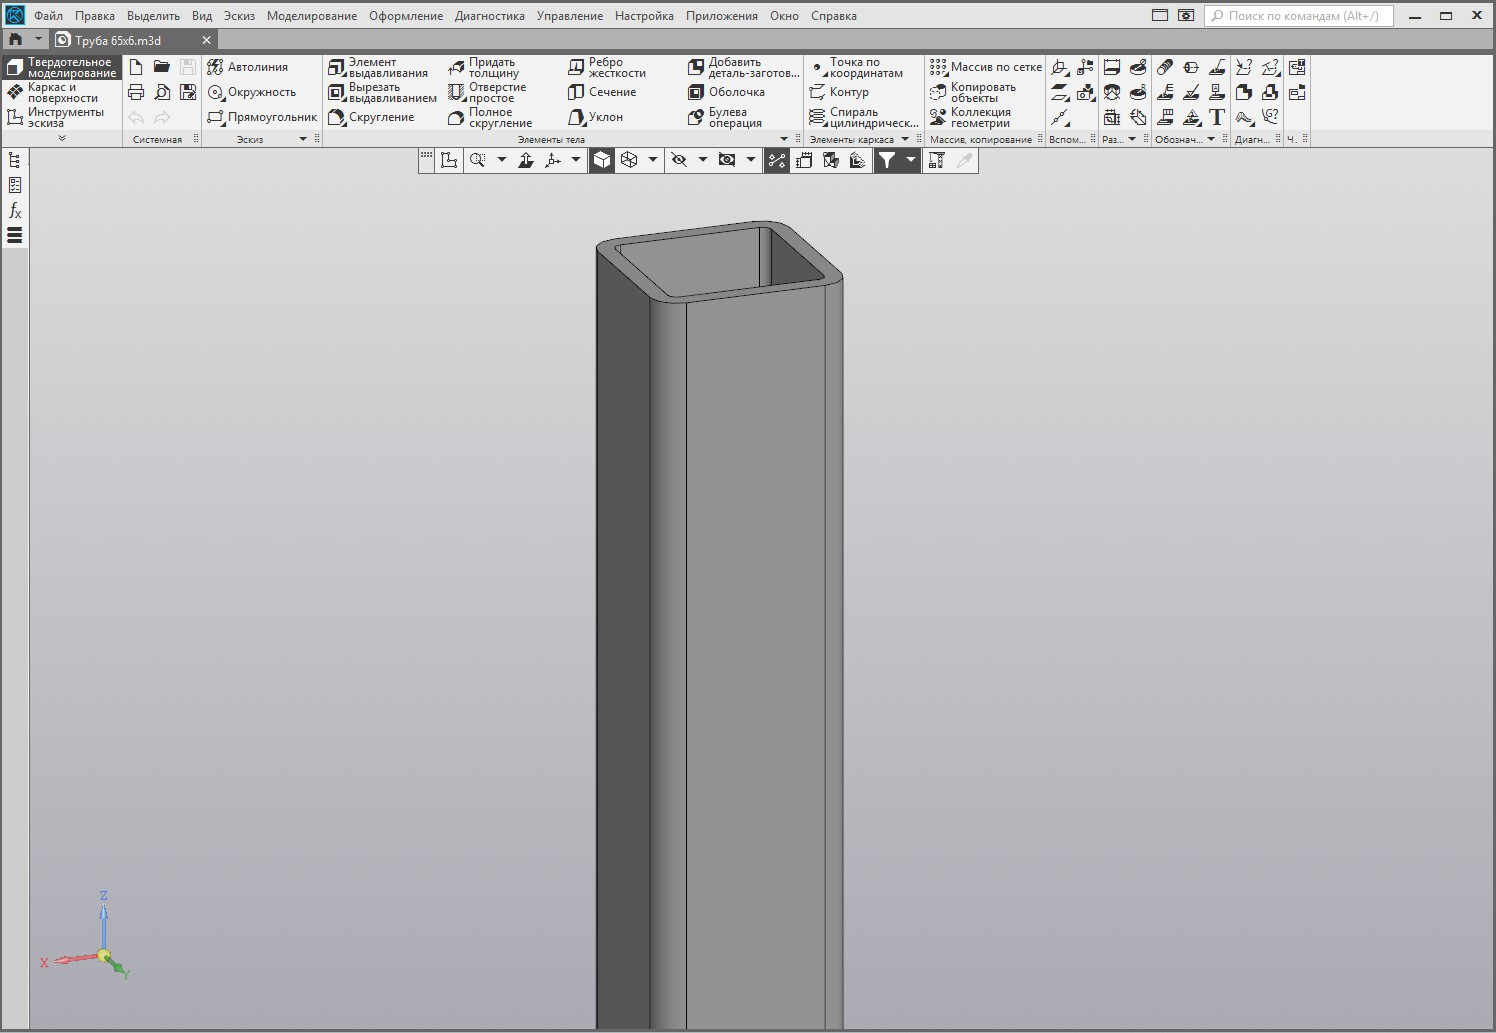1496x1033 pixels.
Task: Click the coordinate system icon in view toolbar
Action: tap(449, 160)
